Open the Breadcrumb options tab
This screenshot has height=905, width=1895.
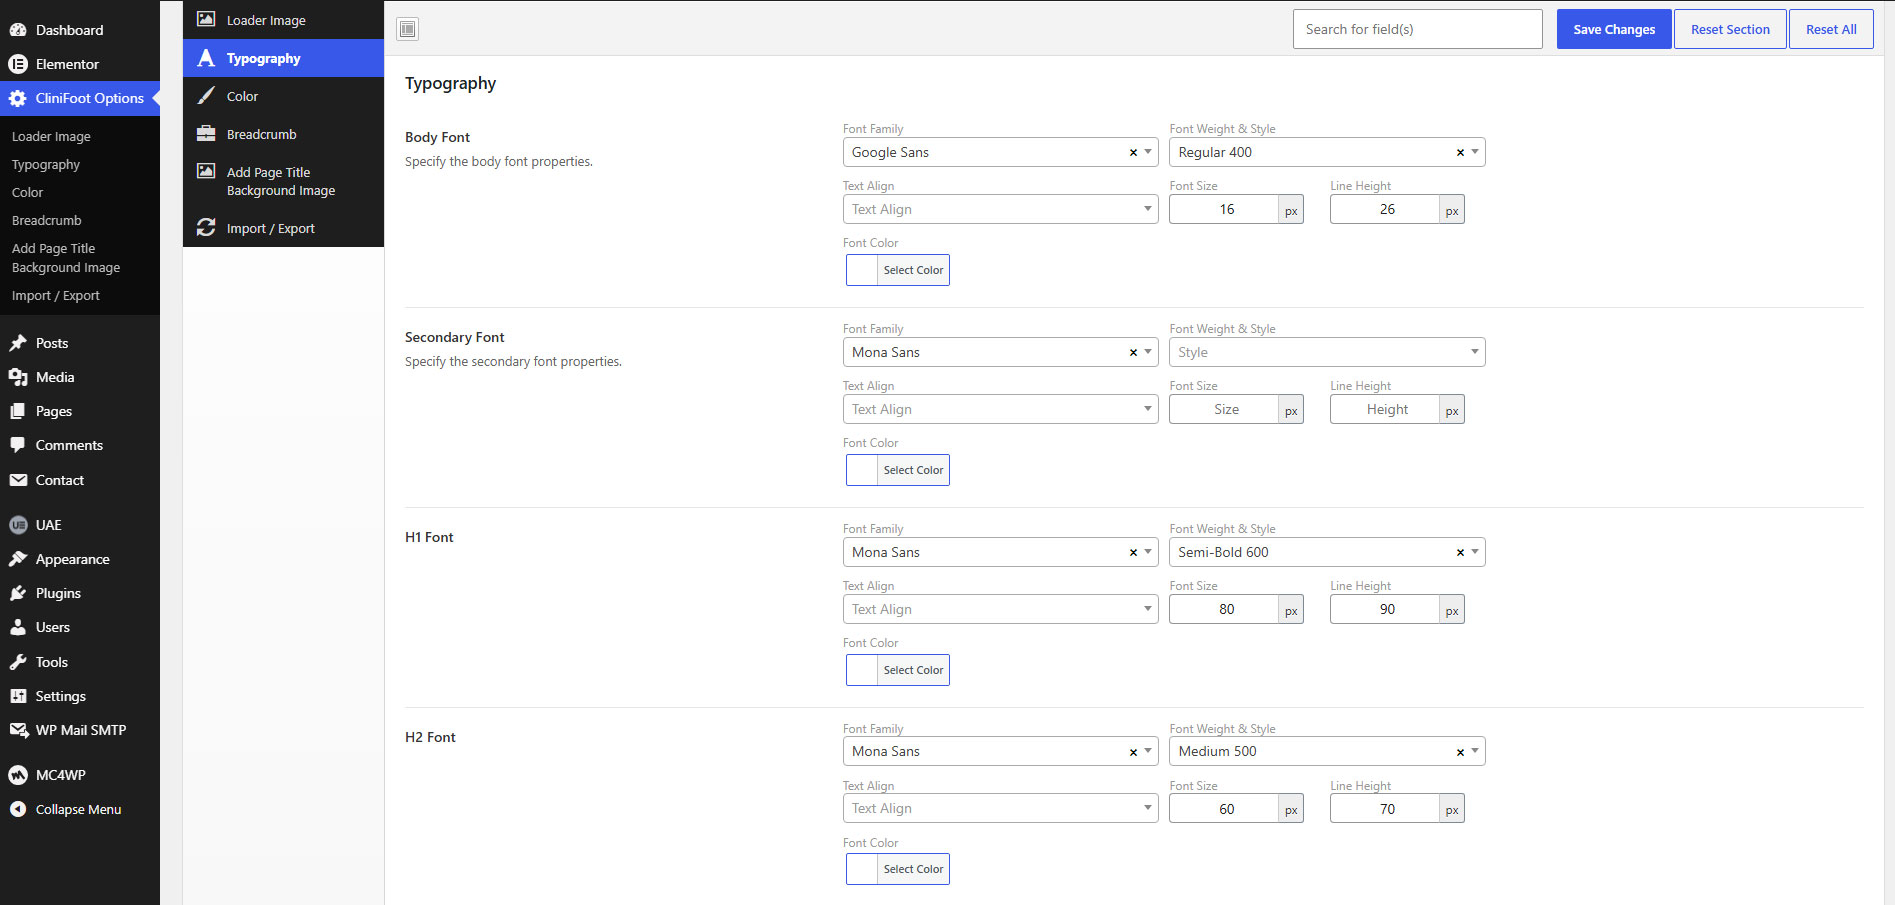[x=283, y=134]
